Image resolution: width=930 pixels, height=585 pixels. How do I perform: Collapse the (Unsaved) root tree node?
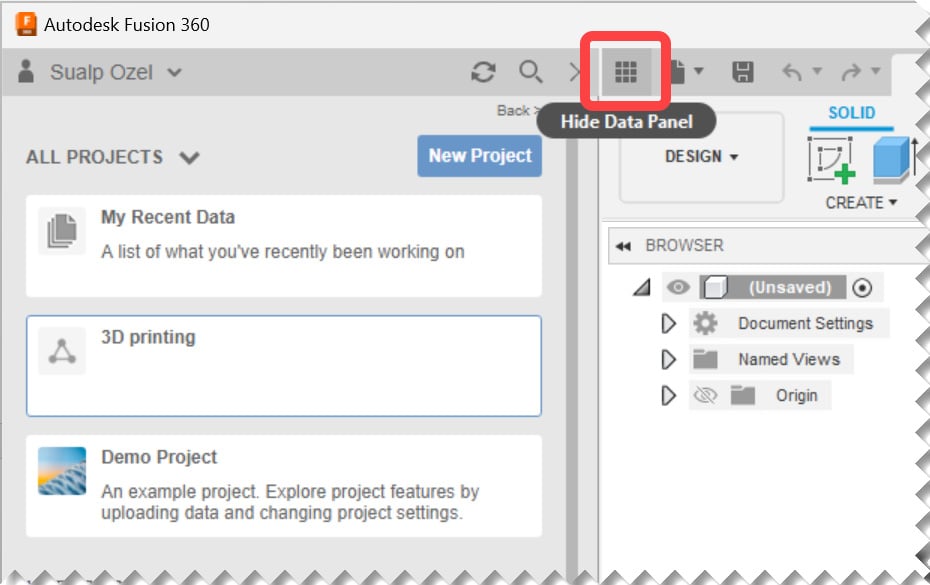click(x=642, y=288)
